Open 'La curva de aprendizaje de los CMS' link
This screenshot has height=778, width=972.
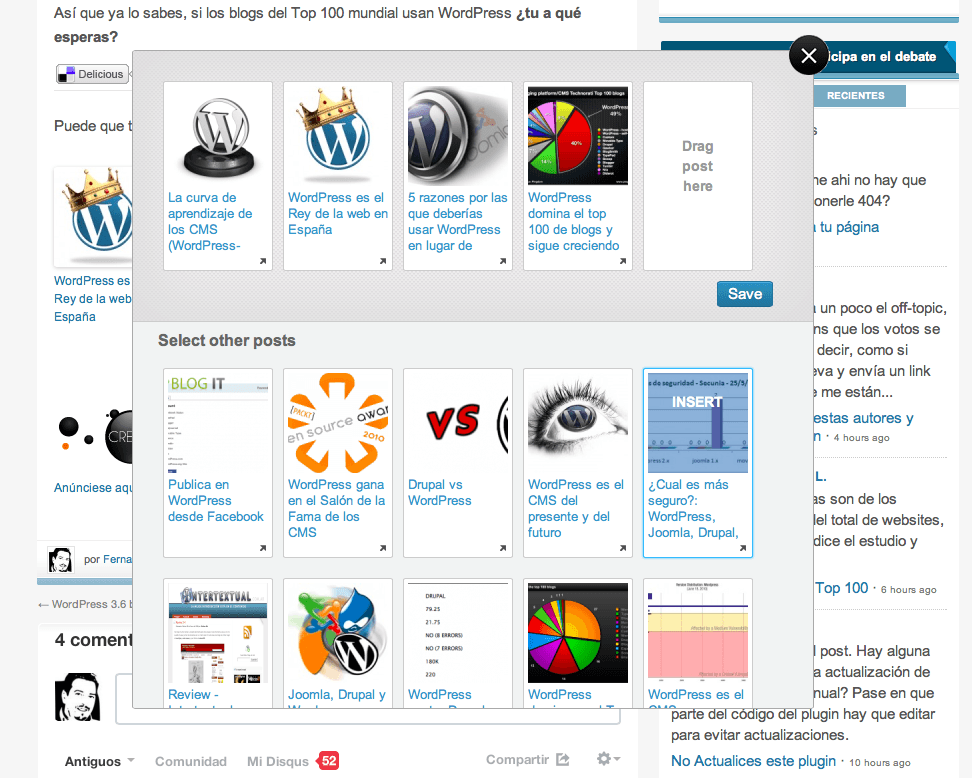210,221
